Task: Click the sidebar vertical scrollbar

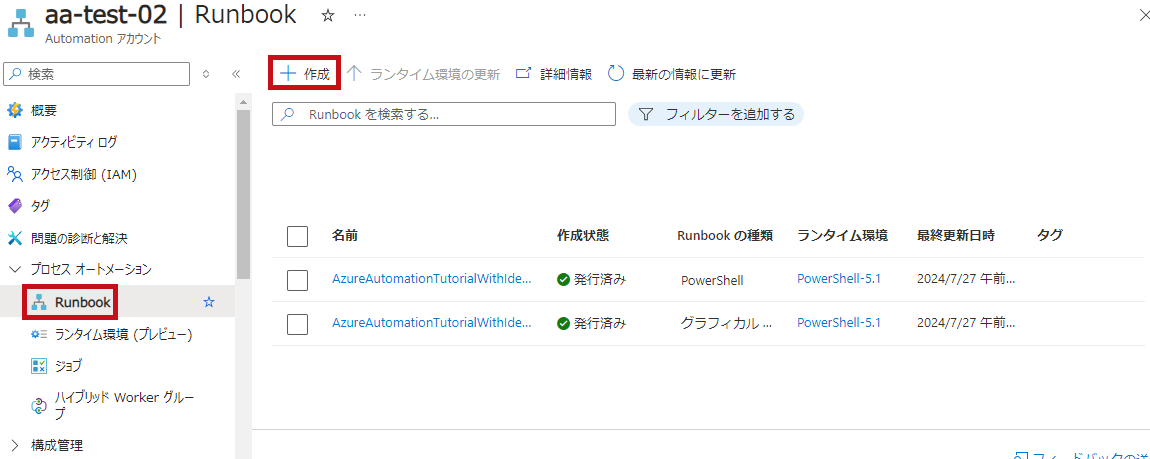Action: coord(243,194)
